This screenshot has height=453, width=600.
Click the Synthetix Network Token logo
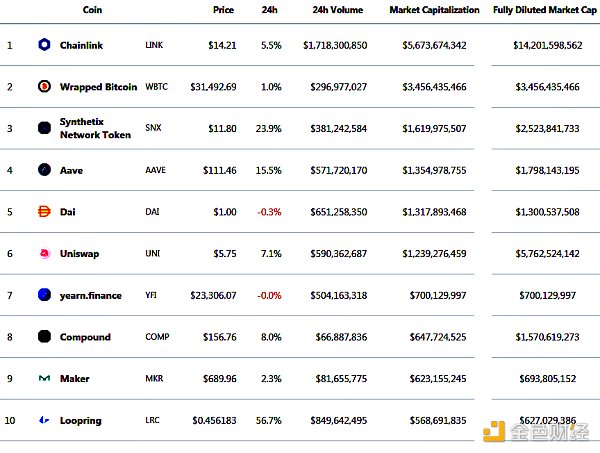tap(44, 128)
